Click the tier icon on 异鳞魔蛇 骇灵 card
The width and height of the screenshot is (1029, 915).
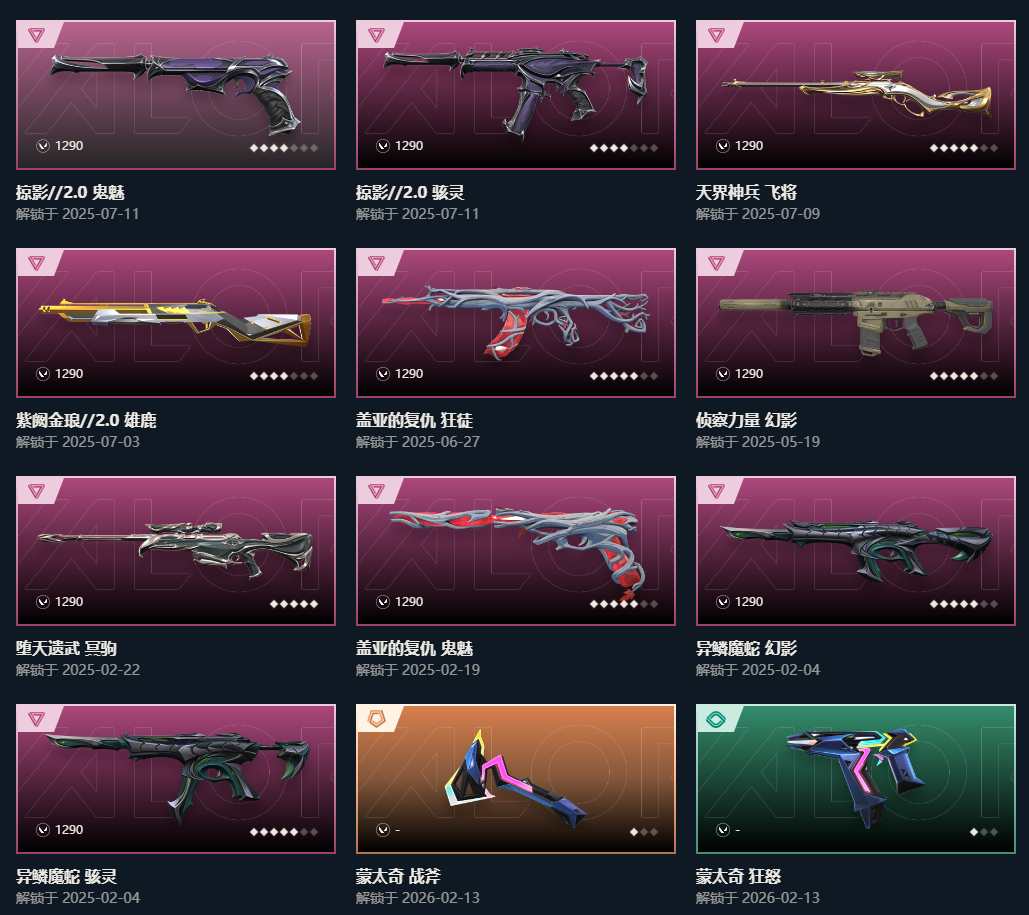[36, 719]
